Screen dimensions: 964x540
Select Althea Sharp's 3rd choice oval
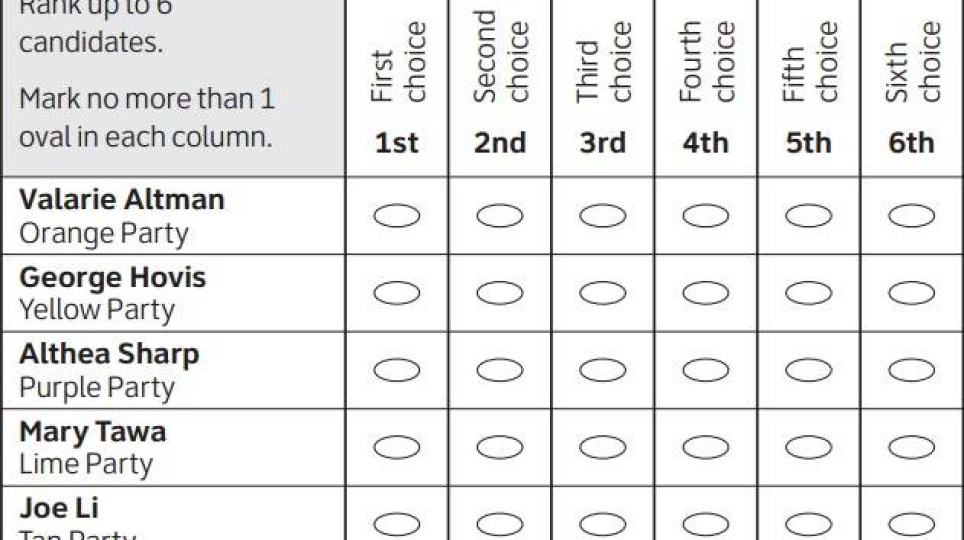tap(603, 369)
